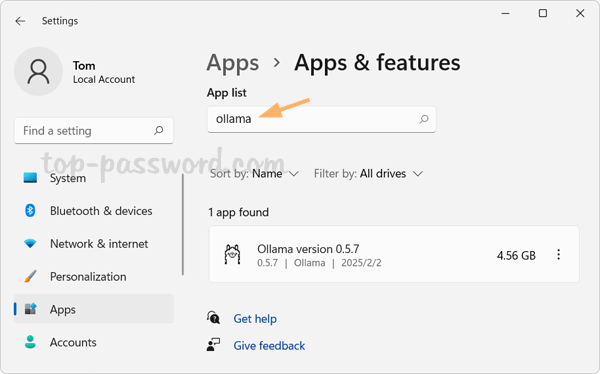This screenshot has width=600, height=374.
Task: Open Accounts settings
Action: pos(94,342)
